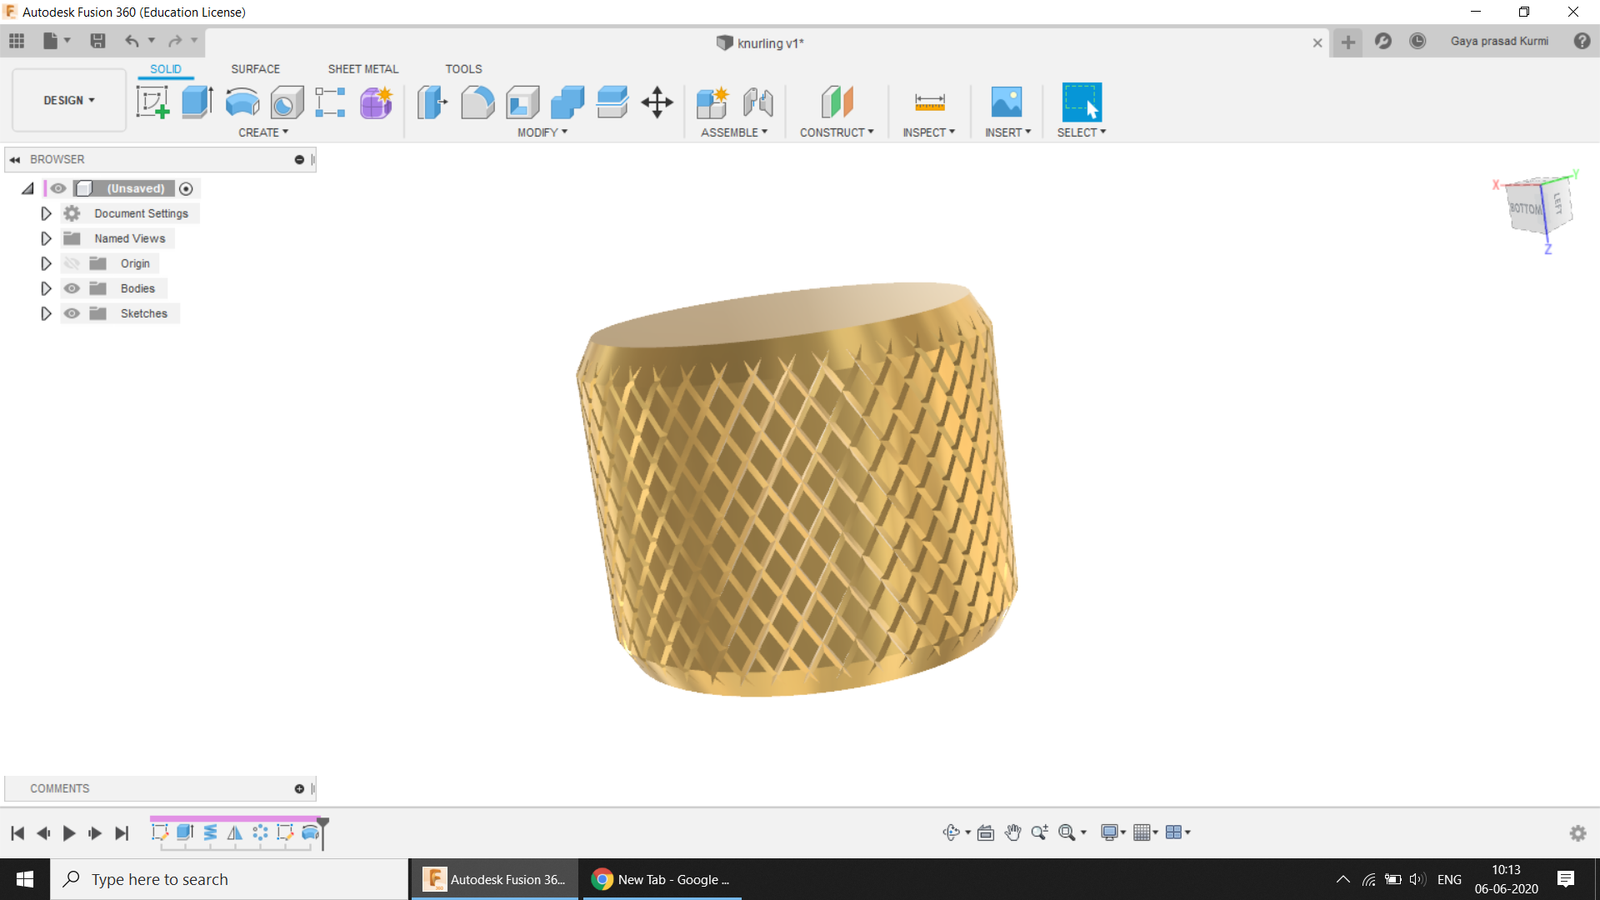This screenshot has height=900, width=1600.
Task: Open the CREATE dropdown menu
Action: (263, 132)
